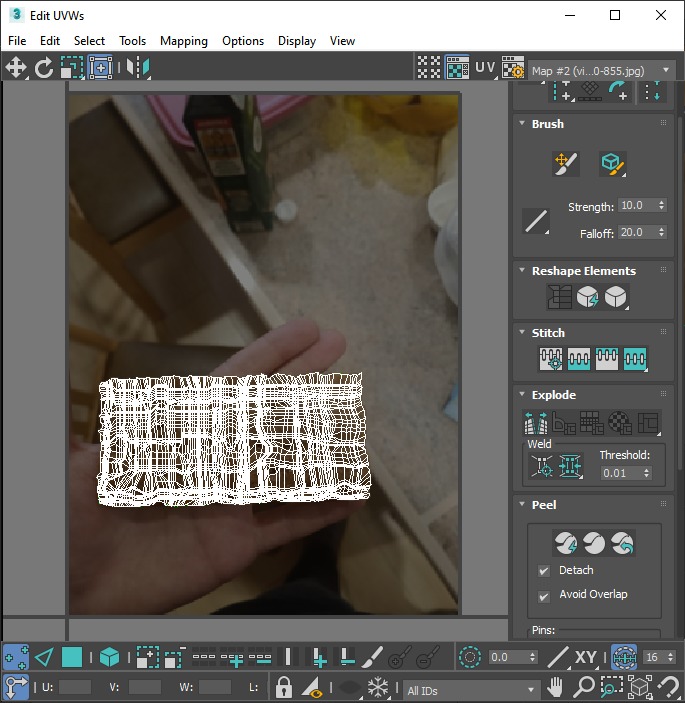
Task: Select the Relax brush
Action: point(613,164)
